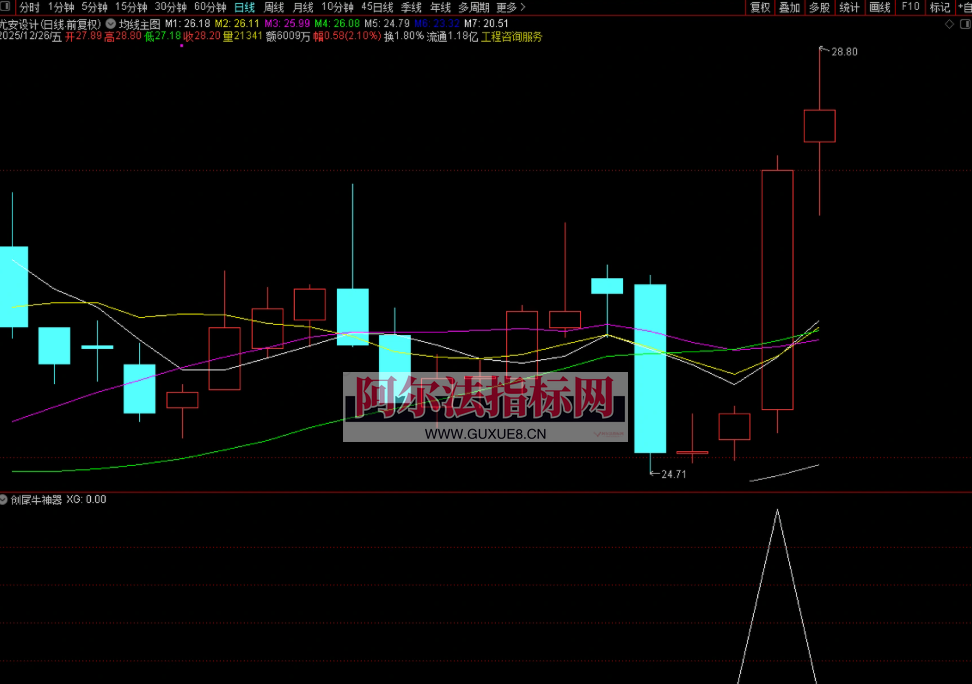The width and height of the screenshot is (972, 684).
Task: Click the small icon left of 分时
Action: pyautogui.click(x=6, y=7)
